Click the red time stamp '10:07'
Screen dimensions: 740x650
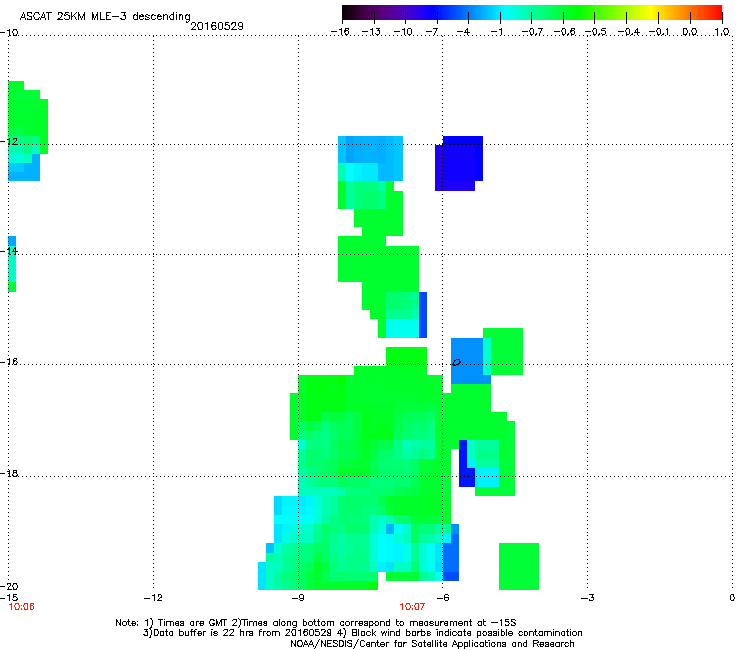412,607
